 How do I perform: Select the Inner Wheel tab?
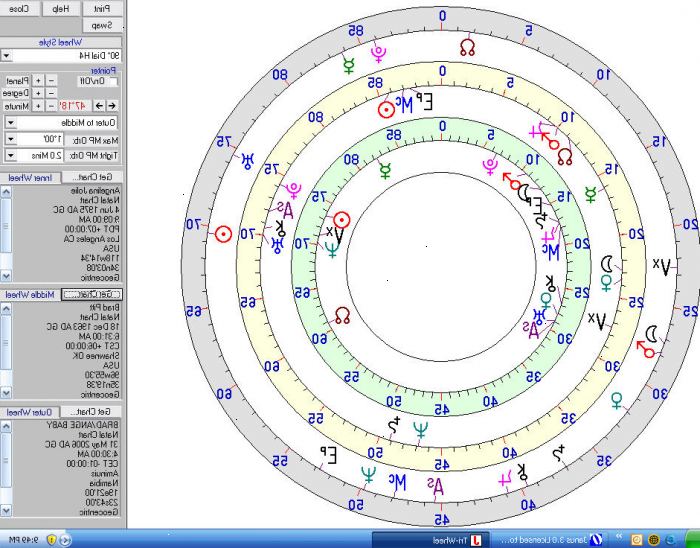click(30, 178)
